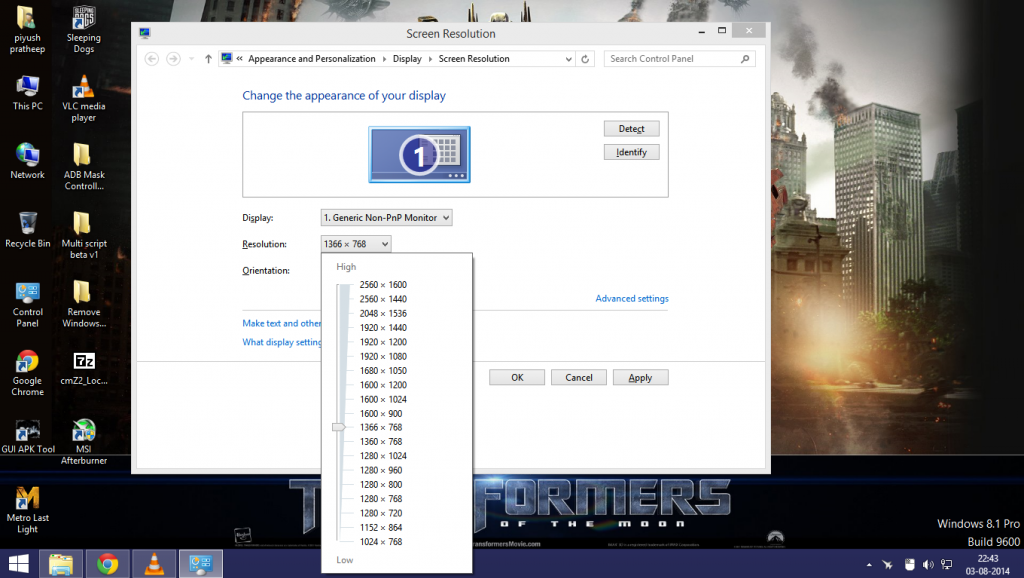Click the Search Control Panel field

point(673,59)
